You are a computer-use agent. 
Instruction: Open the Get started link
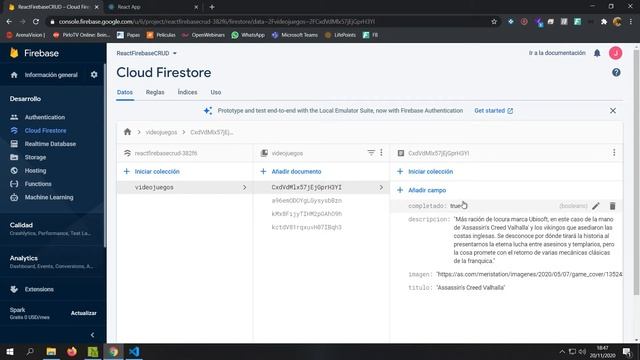pyautogui.click(x=493, y=111)
